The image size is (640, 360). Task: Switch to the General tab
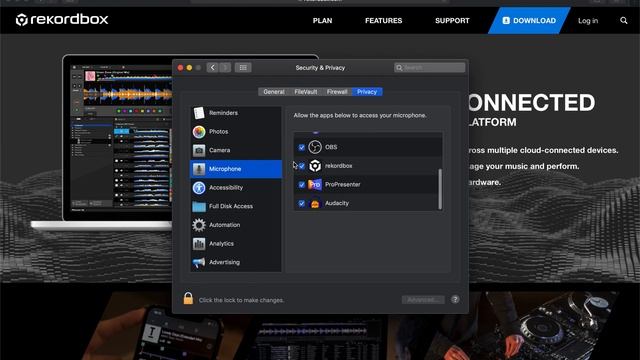tap(273, 92)
